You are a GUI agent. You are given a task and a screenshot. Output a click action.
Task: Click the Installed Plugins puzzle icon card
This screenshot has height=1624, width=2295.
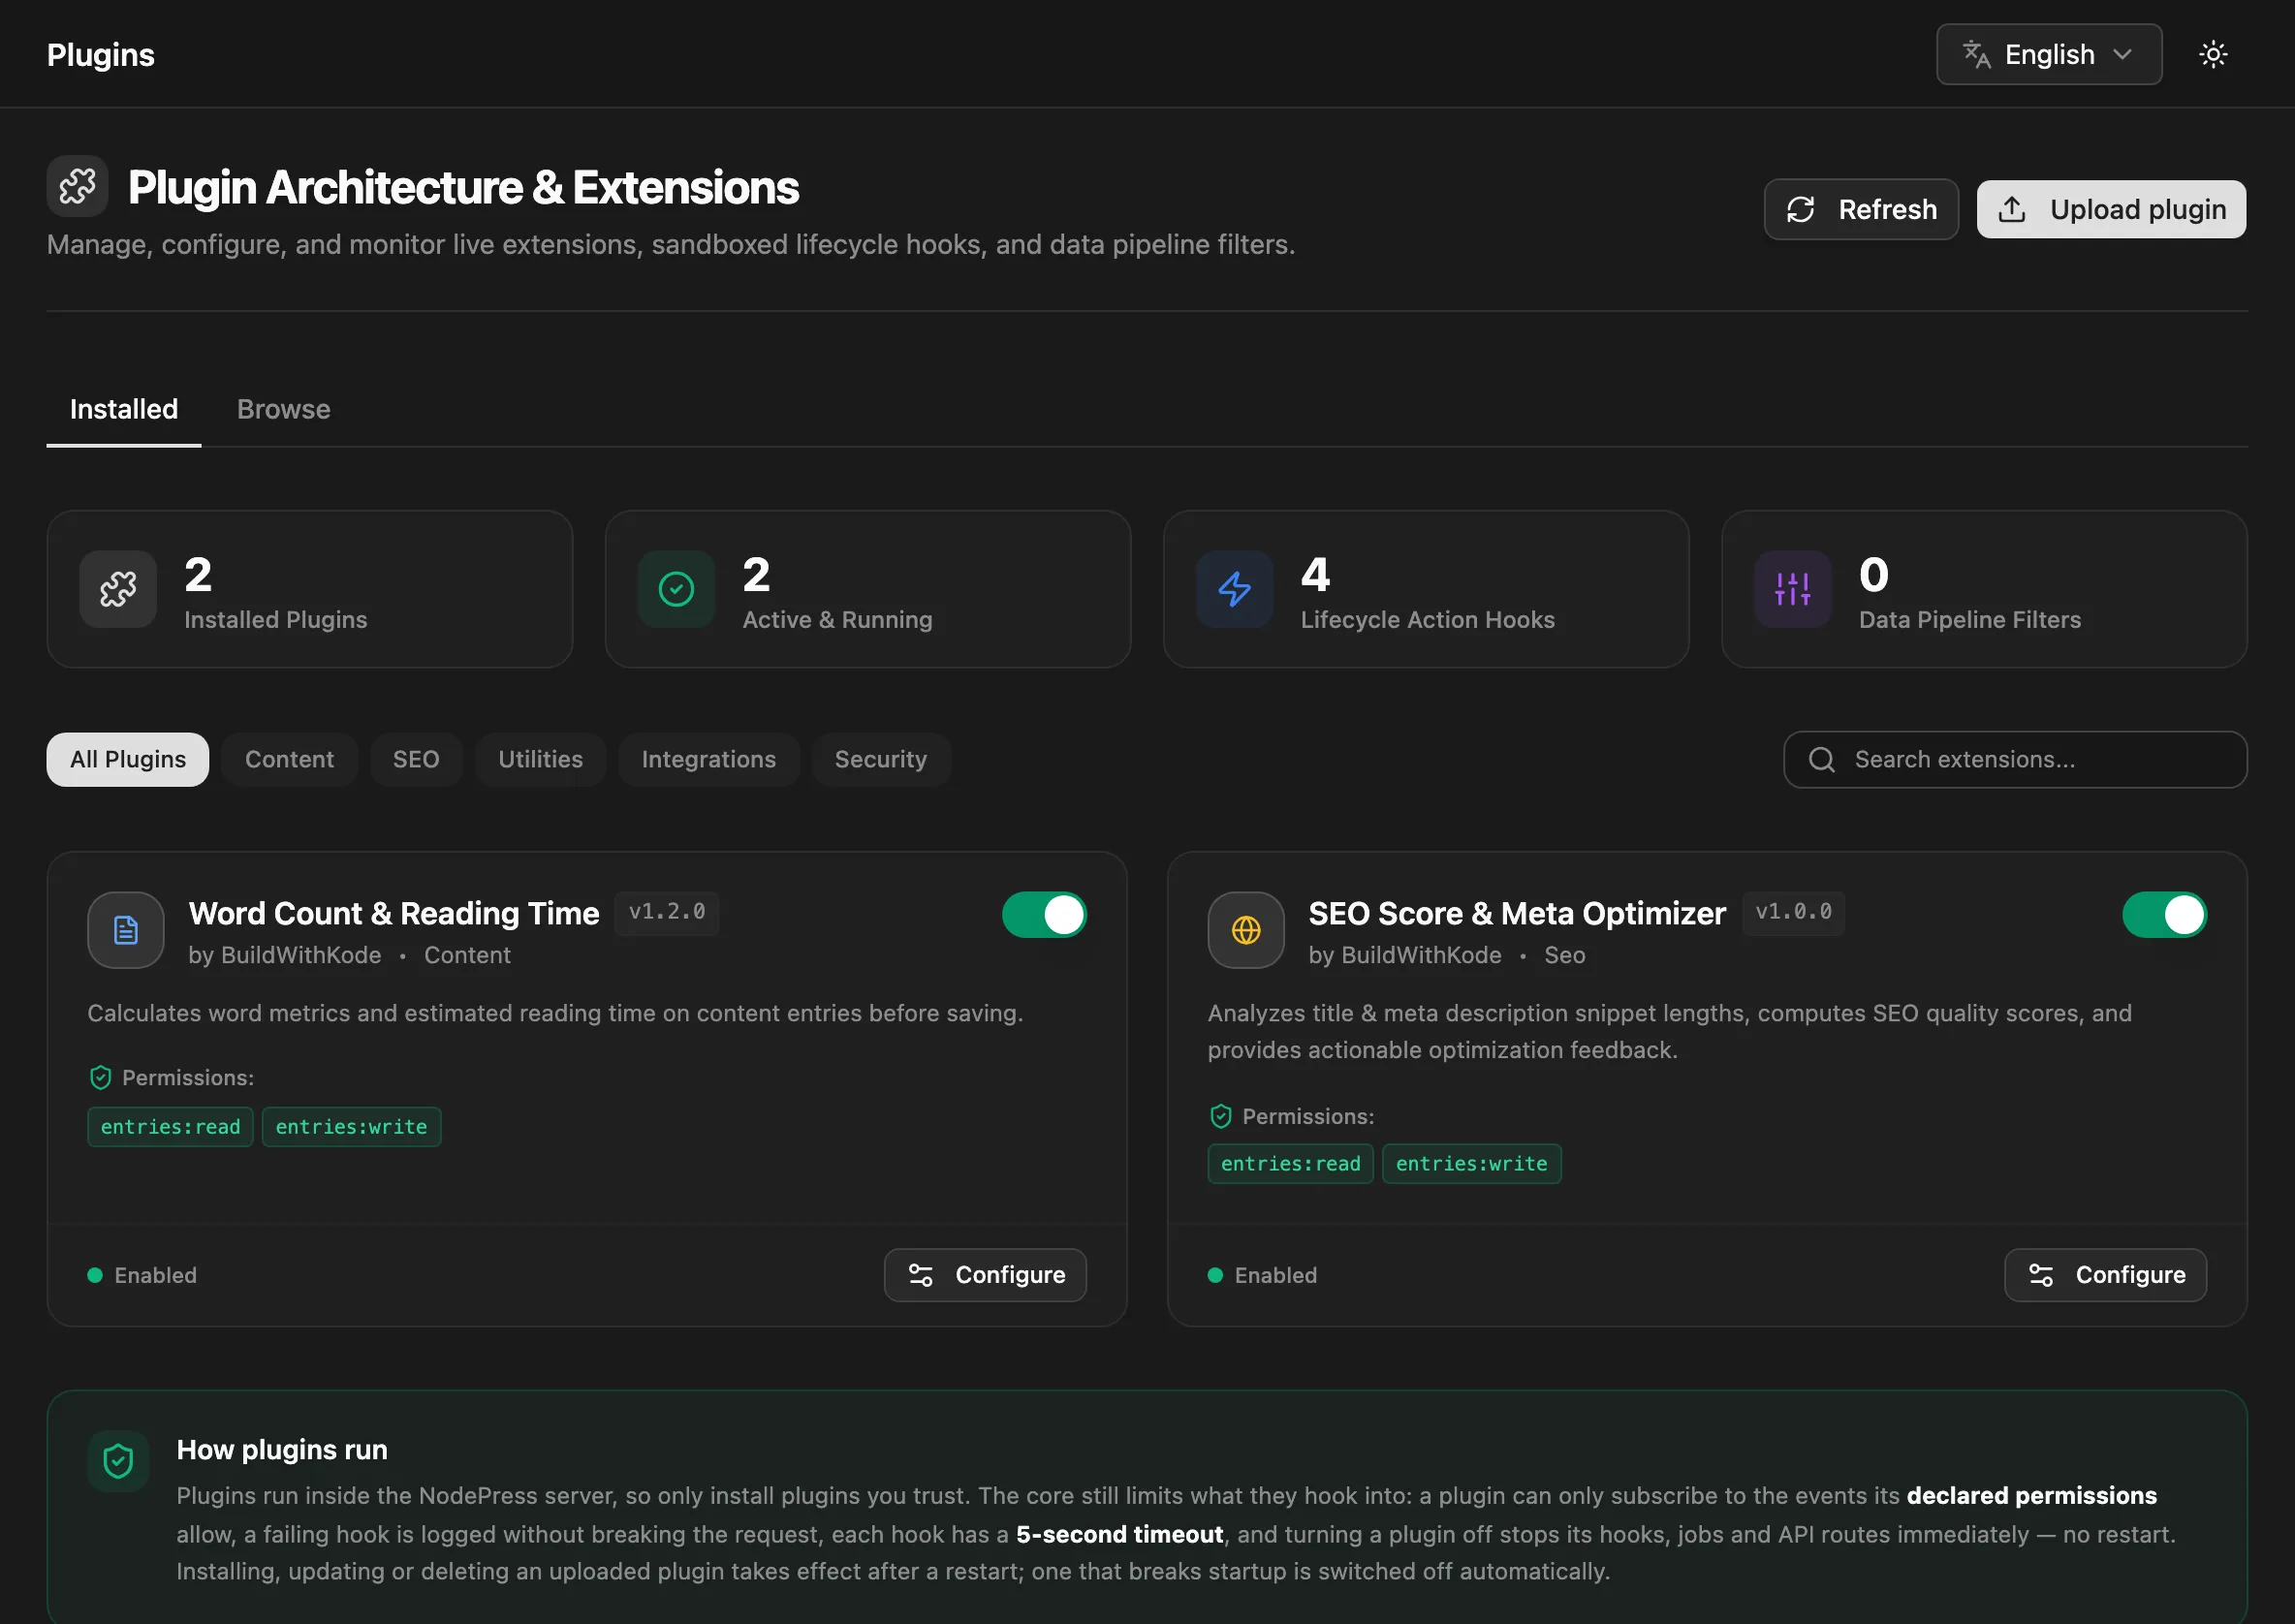[118, 589]
